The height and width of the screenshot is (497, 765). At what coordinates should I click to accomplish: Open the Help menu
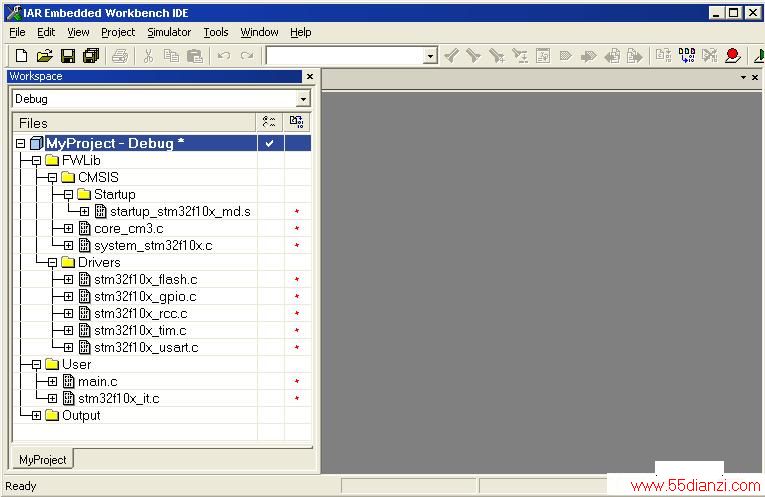tap(301, 32)
